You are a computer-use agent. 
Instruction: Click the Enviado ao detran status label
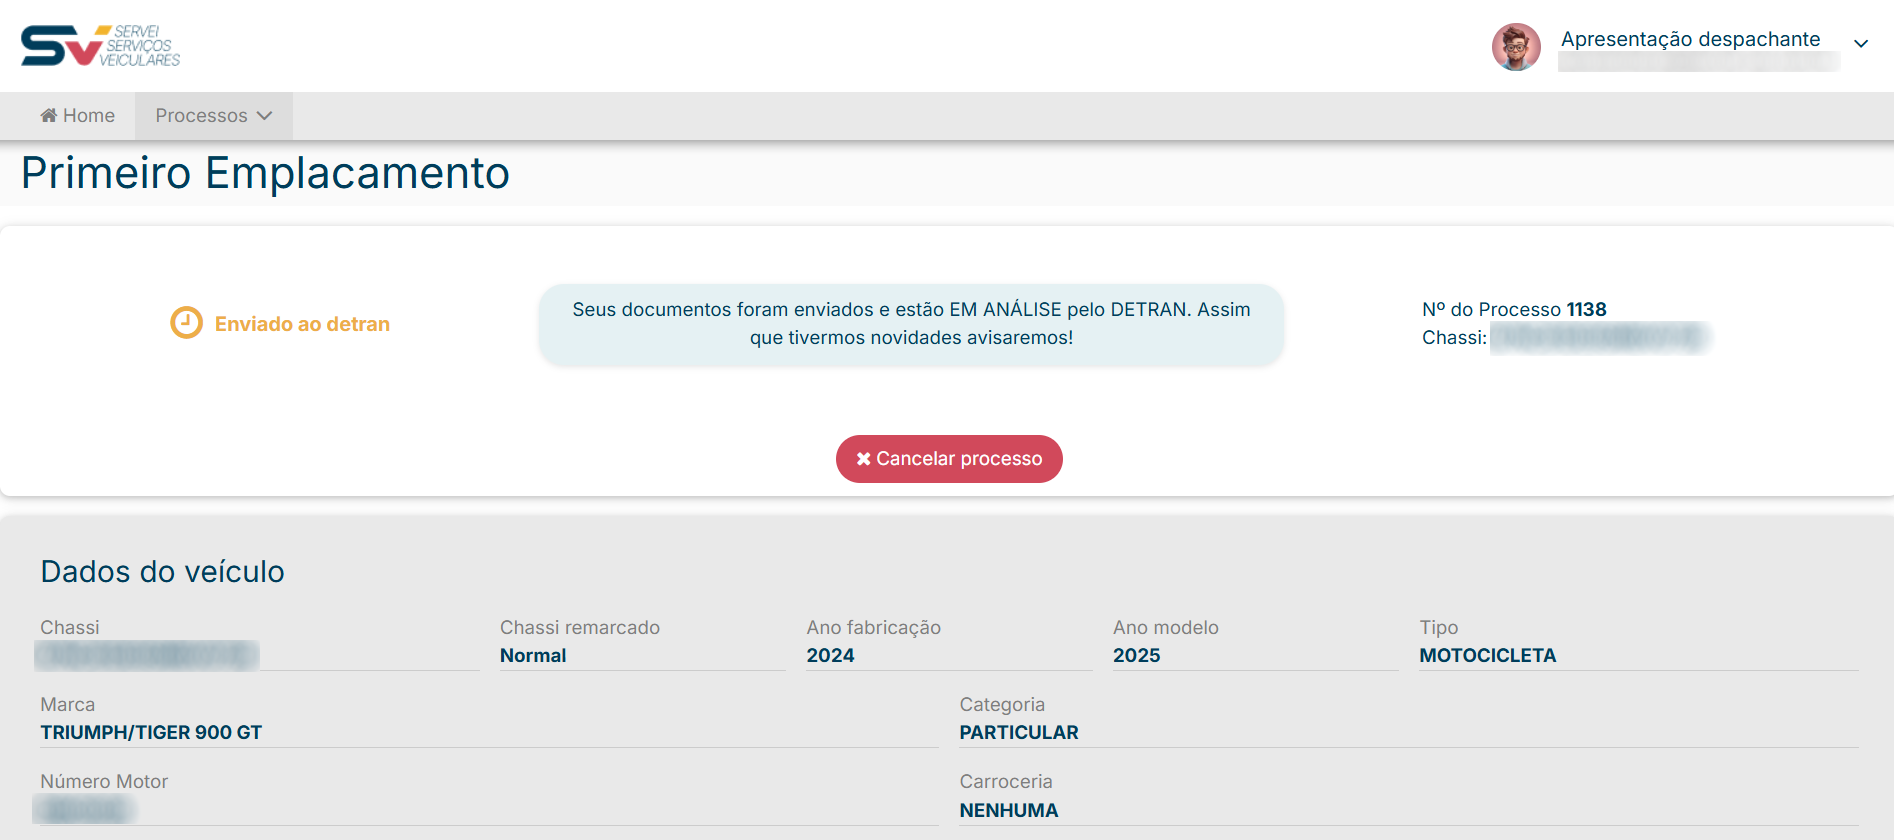tap(302, 324)
